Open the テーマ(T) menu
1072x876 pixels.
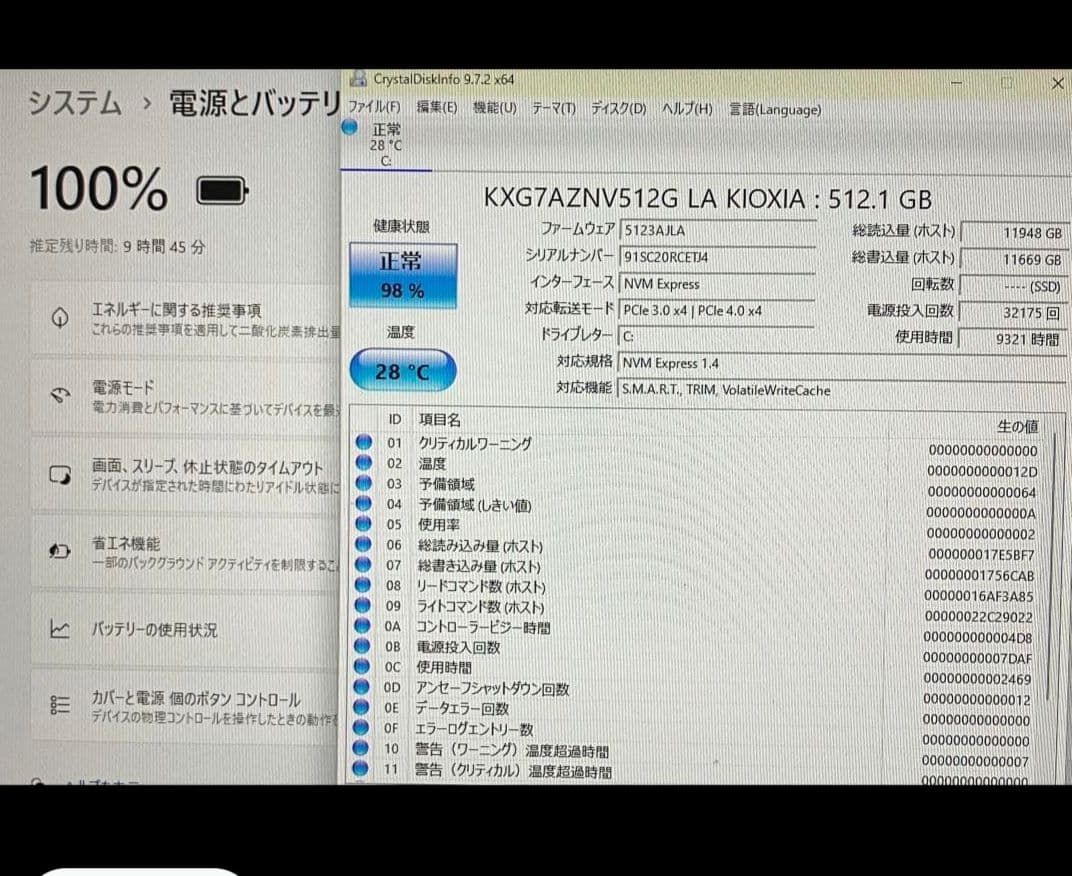[x=552, y=108]
